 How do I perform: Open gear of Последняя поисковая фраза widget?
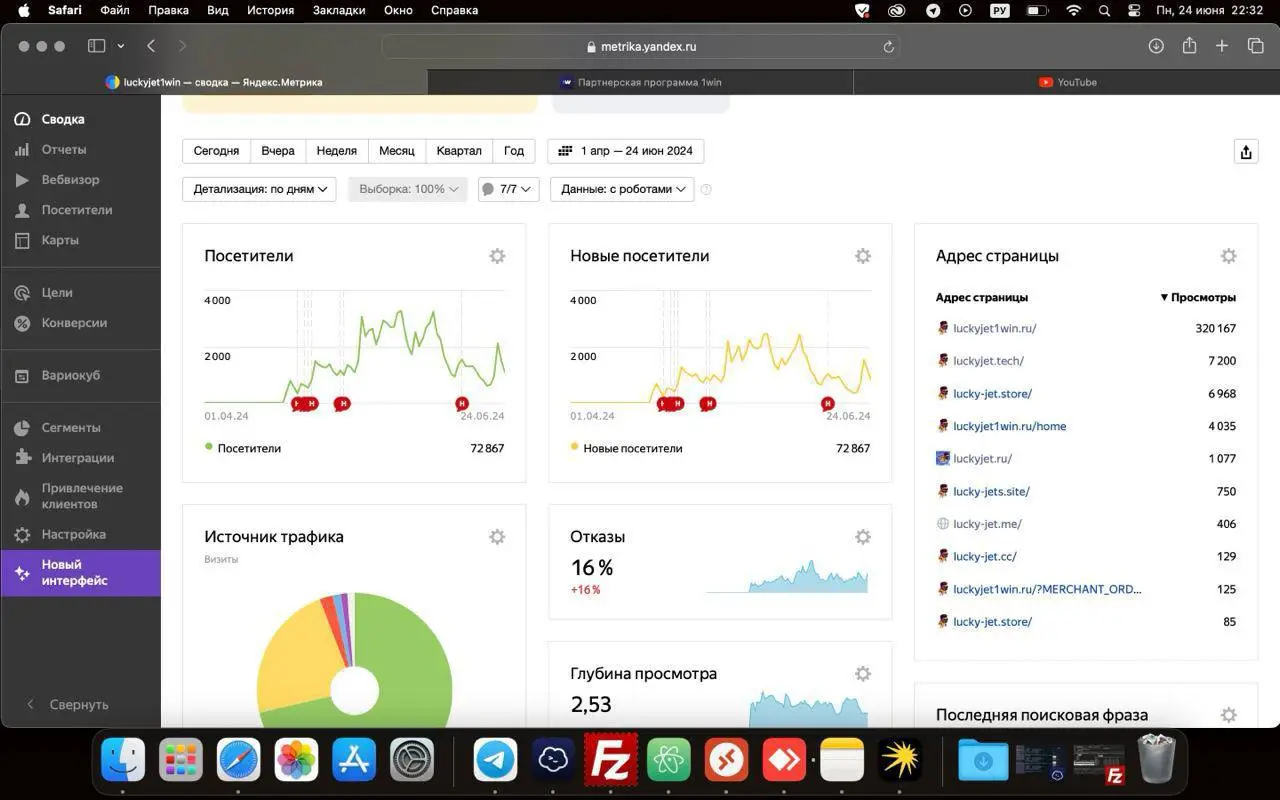click(x=1229, y=715)
